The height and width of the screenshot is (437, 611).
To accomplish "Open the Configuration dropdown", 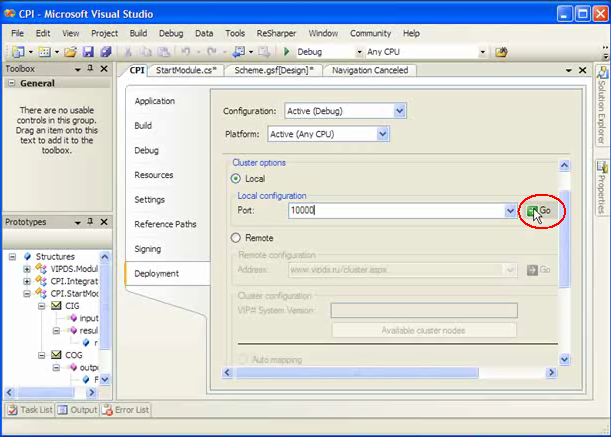I will point(399,111).
